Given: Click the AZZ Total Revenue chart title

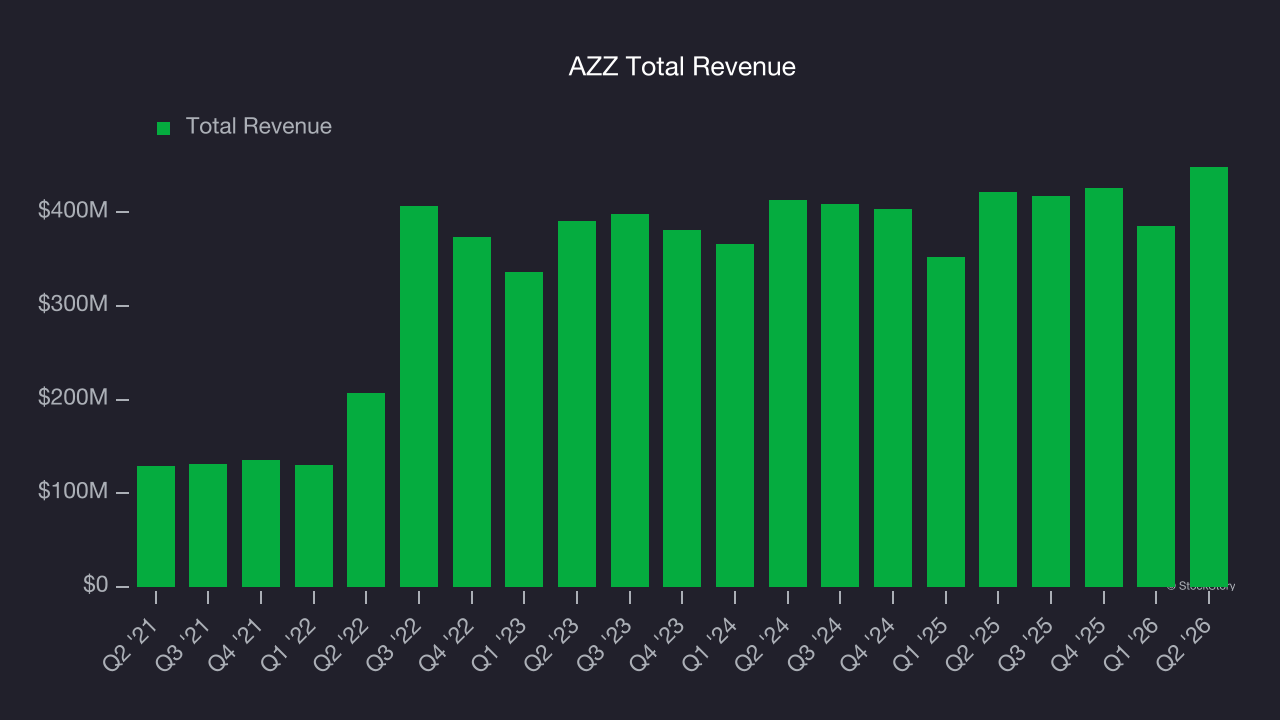Looking at the screenshot, I should click(x=682, y=67).
